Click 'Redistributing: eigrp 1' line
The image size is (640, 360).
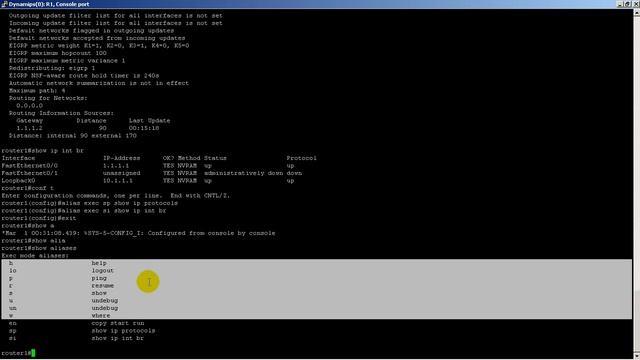[52, 68]
